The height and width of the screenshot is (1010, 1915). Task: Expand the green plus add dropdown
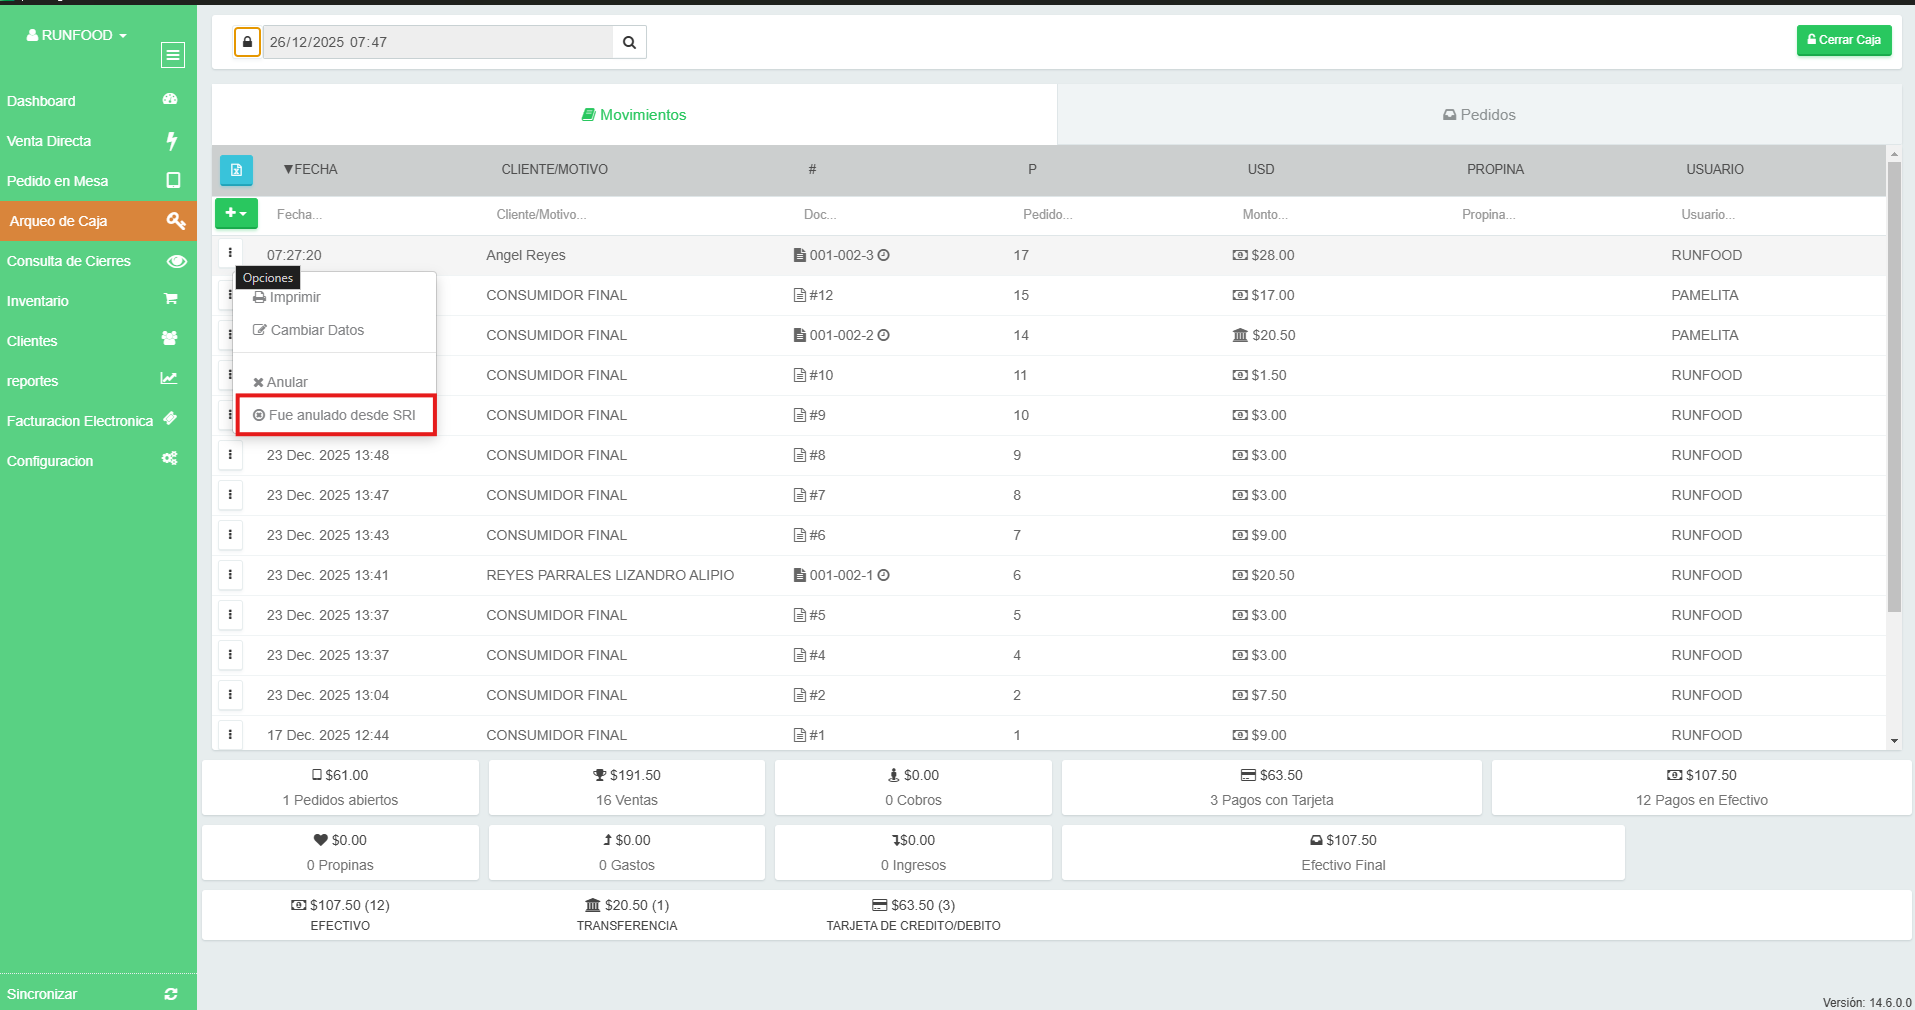236,213
